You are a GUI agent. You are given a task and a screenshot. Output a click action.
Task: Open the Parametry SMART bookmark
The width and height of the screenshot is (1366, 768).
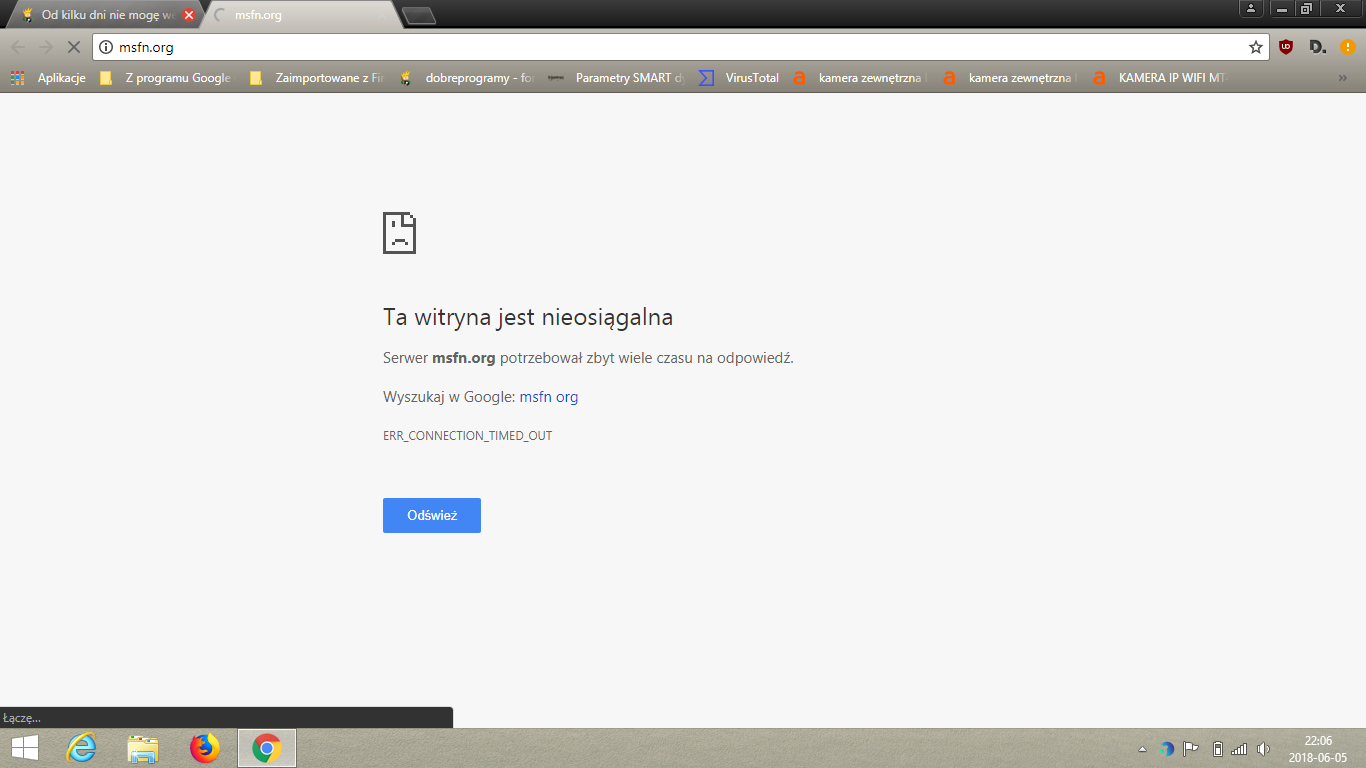[x=617, y=78]
